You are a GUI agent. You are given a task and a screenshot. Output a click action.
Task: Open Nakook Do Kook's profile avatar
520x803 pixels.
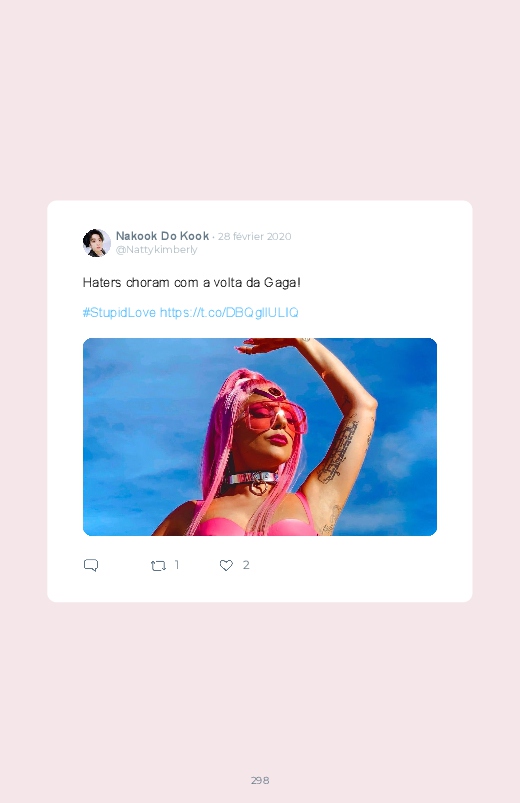96,243
